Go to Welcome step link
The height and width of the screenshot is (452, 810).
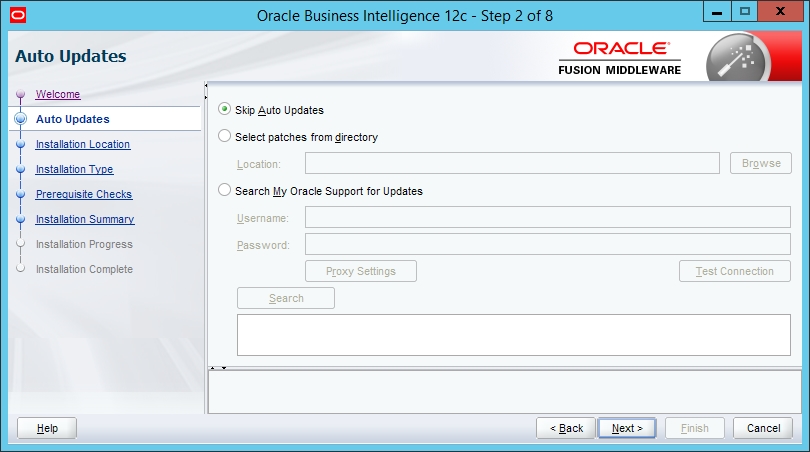tap(58, 94)
